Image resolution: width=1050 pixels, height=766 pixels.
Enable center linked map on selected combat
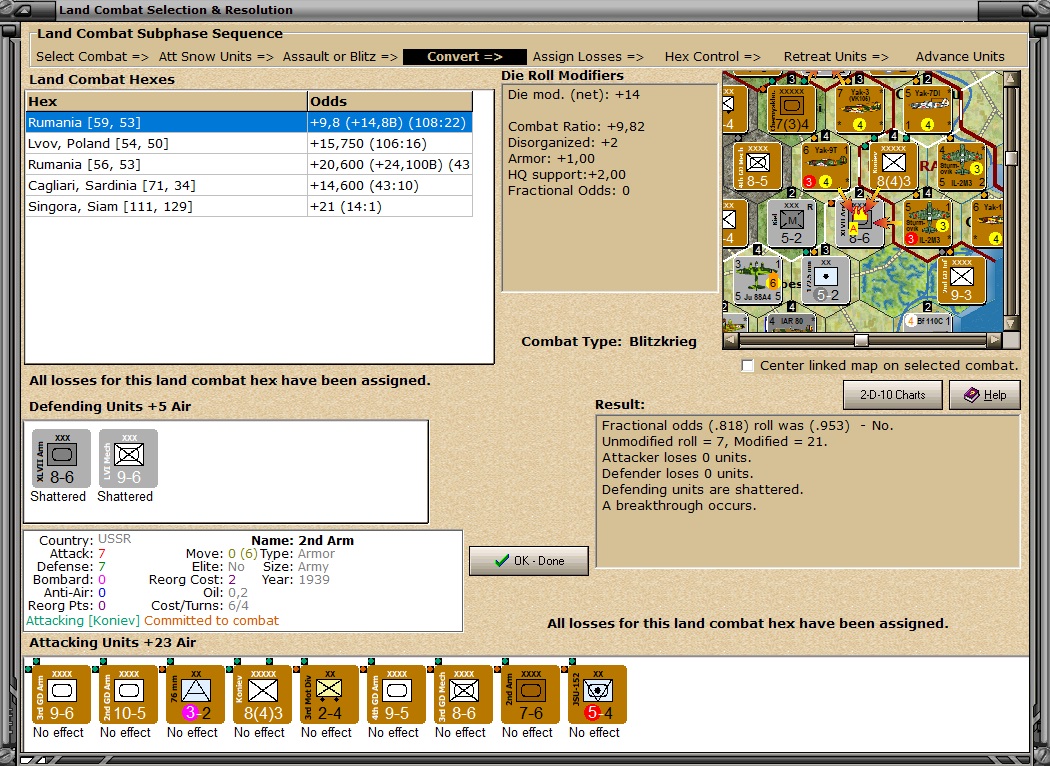coord(748,366)
